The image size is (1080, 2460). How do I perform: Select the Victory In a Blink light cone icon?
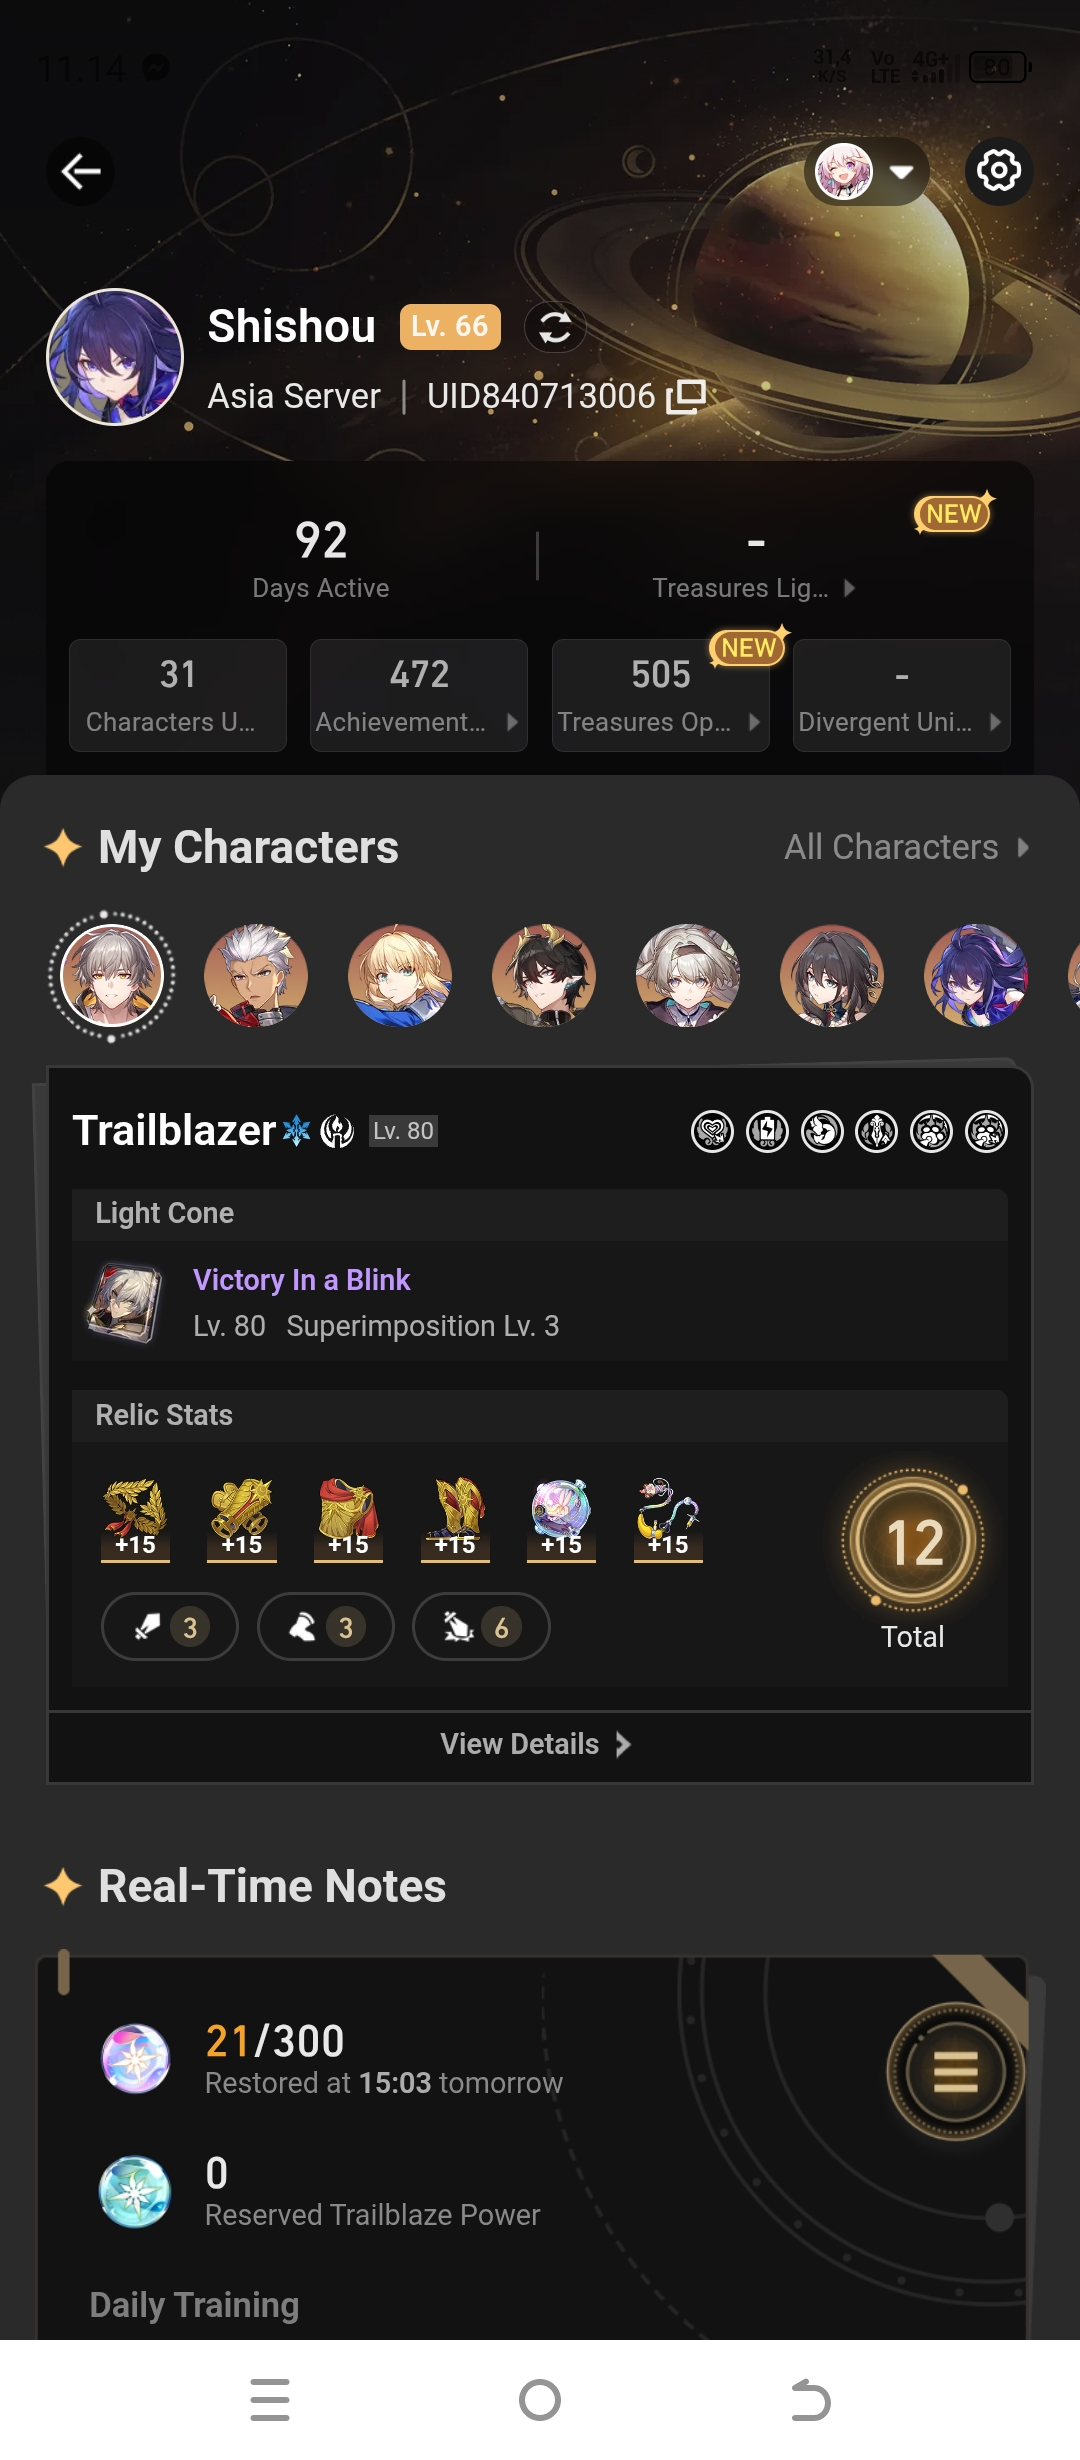click(x=124, y=1302)
